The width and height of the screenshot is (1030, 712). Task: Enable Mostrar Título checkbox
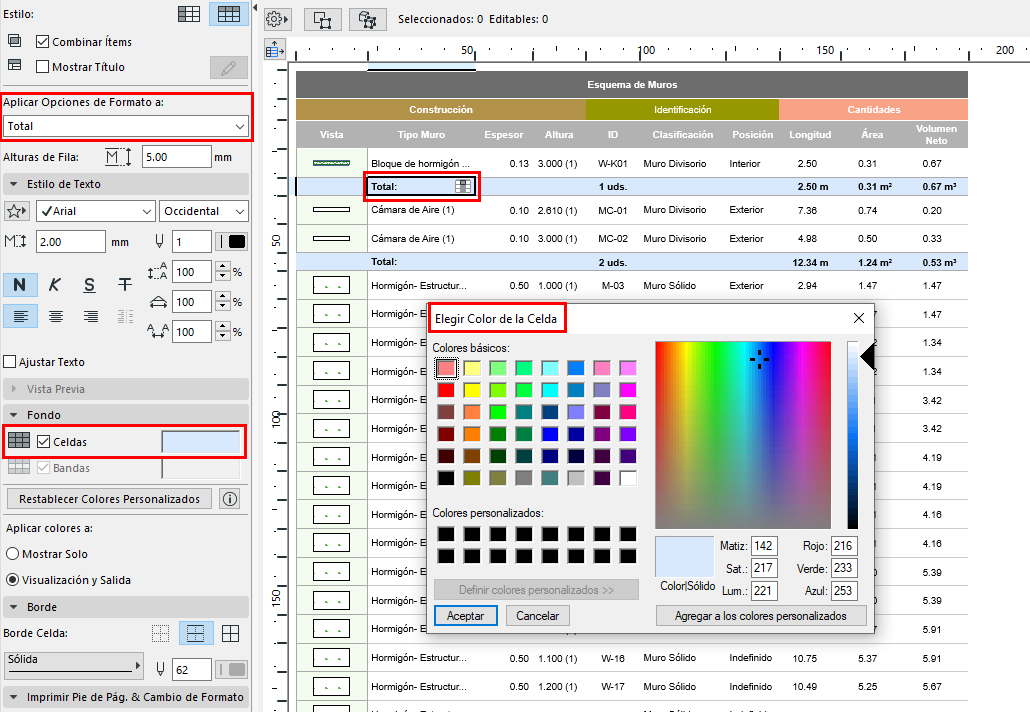[43, 67]
